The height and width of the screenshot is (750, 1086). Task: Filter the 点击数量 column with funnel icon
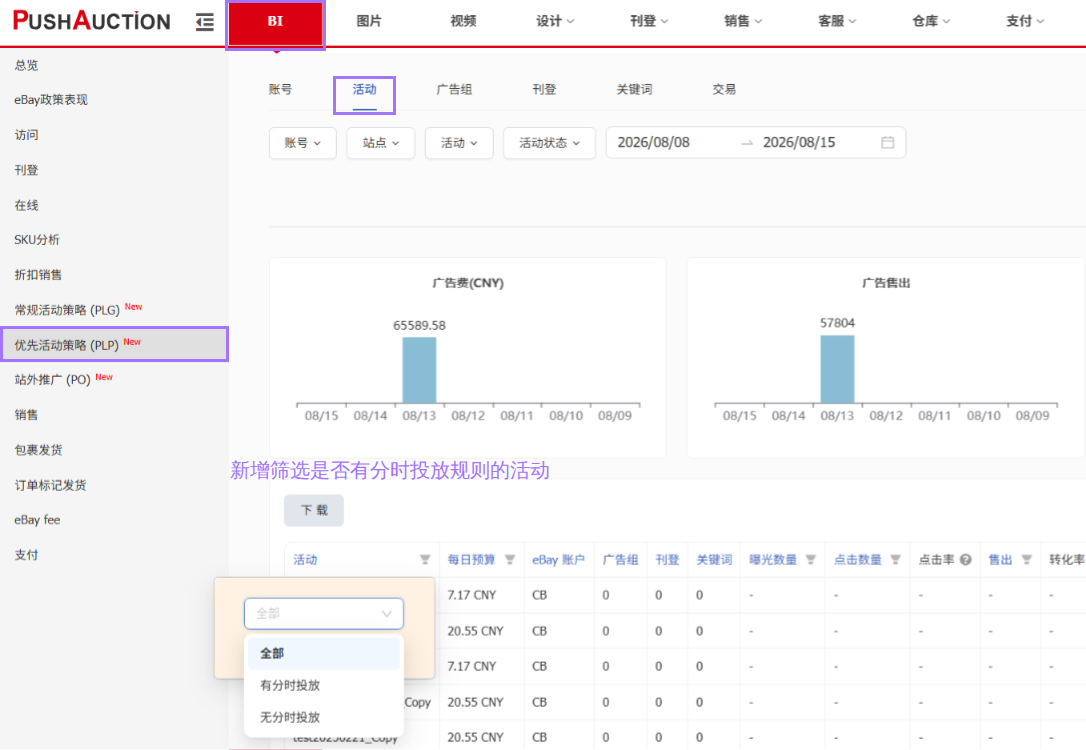[x=895, y=560]
